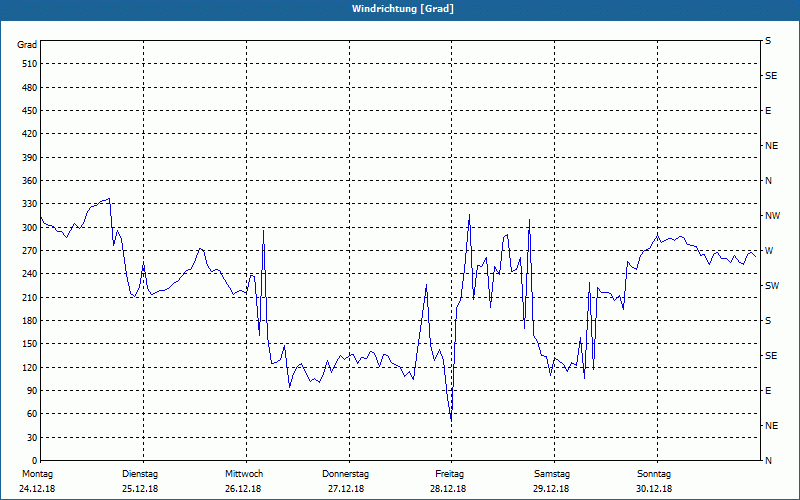Click the Dienstag day label
Screen dimensions: 800x500
[140, 474]
